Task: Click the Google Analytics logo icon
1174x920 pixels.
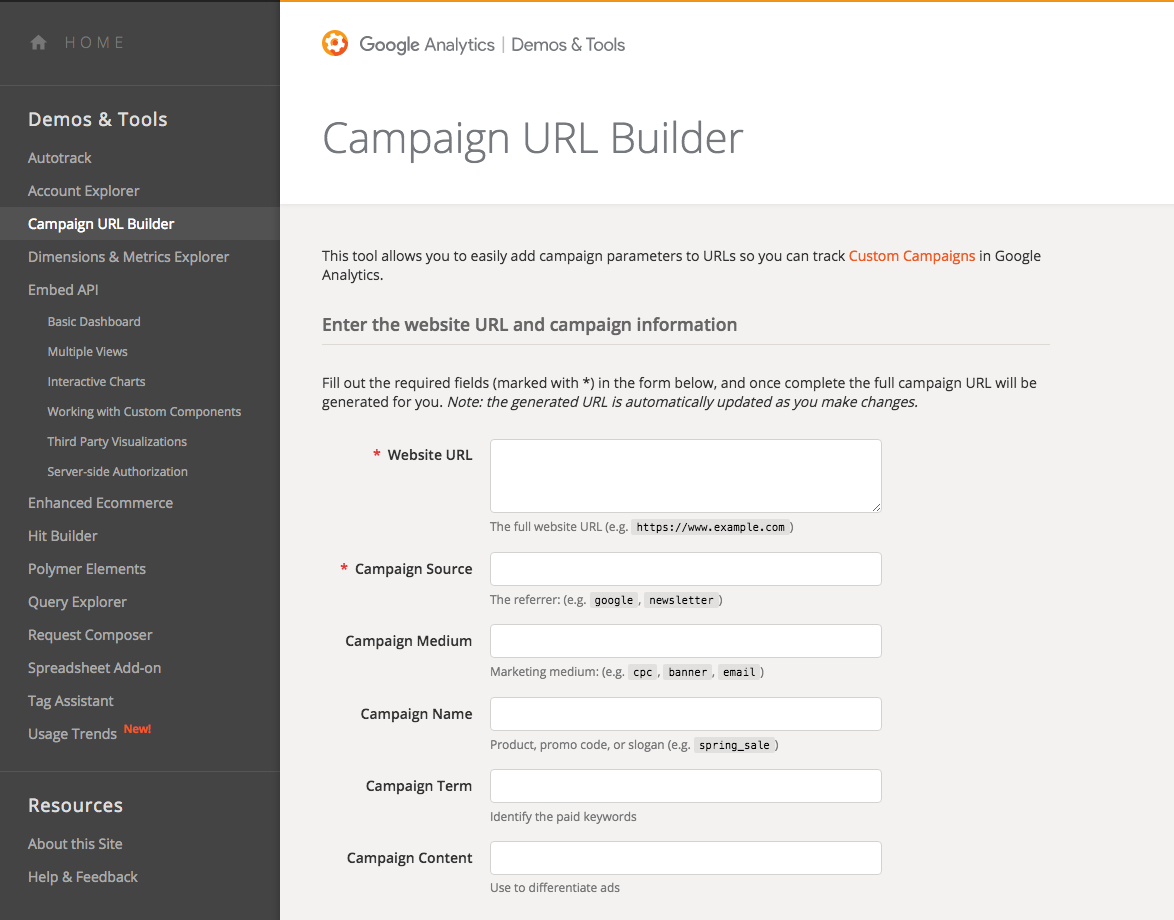Action: coord(335,44)
